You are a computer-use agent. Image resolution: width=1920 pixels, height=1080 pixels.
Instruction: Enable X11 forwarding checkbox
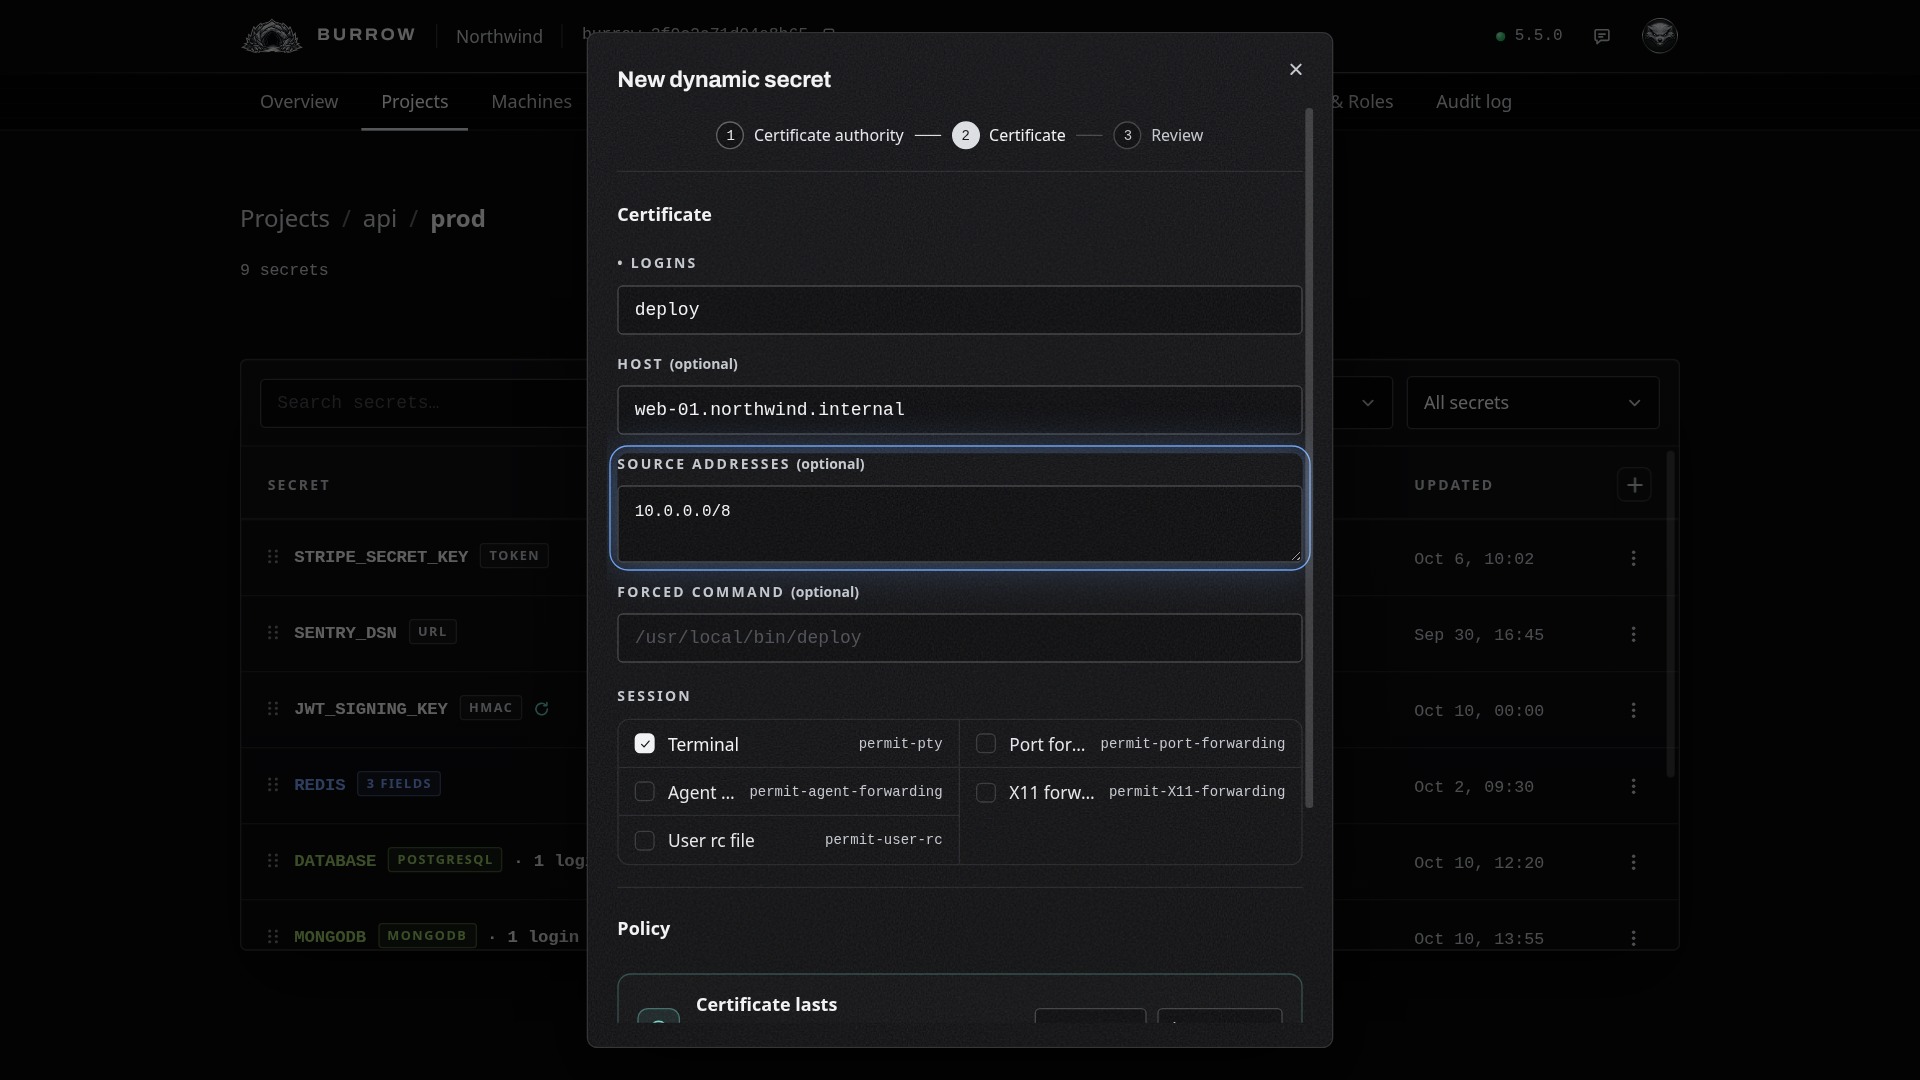986,792
